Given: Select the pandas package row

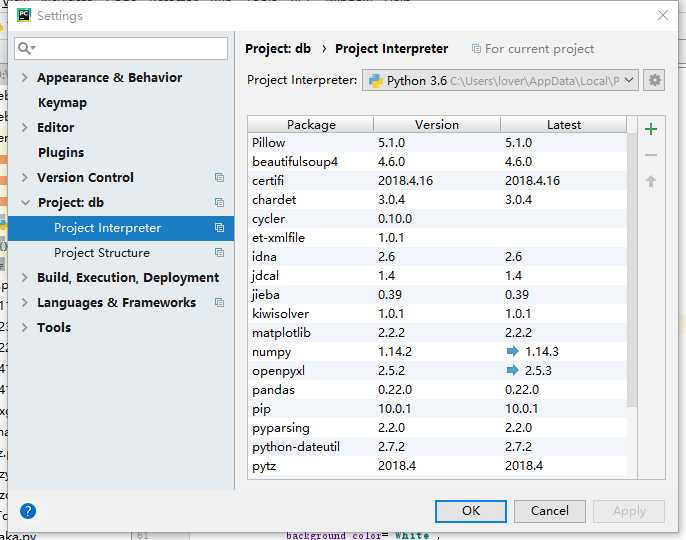Looking at the screenshot, I should pyautogui.click(x=437, y=389).
